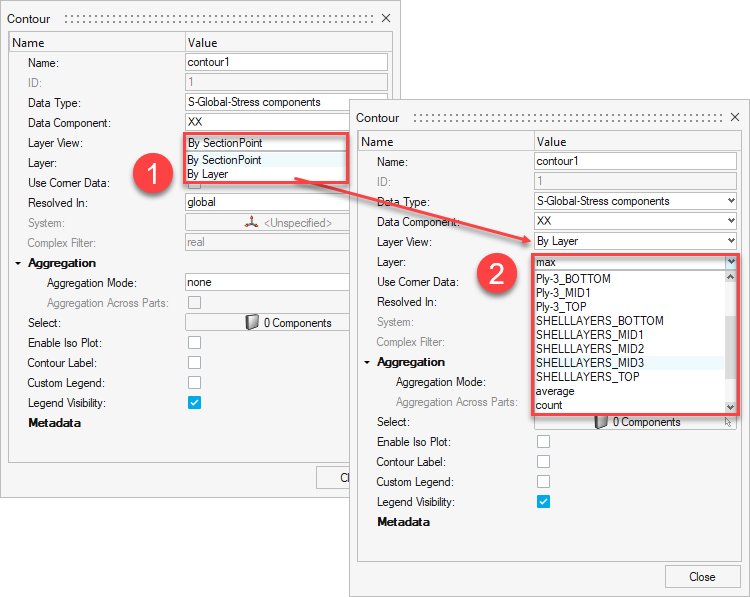The height and width of the screenshot is (597, 750).
Task: Click the Name field contour1 in back dialog
Action: pyautogui.click(x=287, y=62)
